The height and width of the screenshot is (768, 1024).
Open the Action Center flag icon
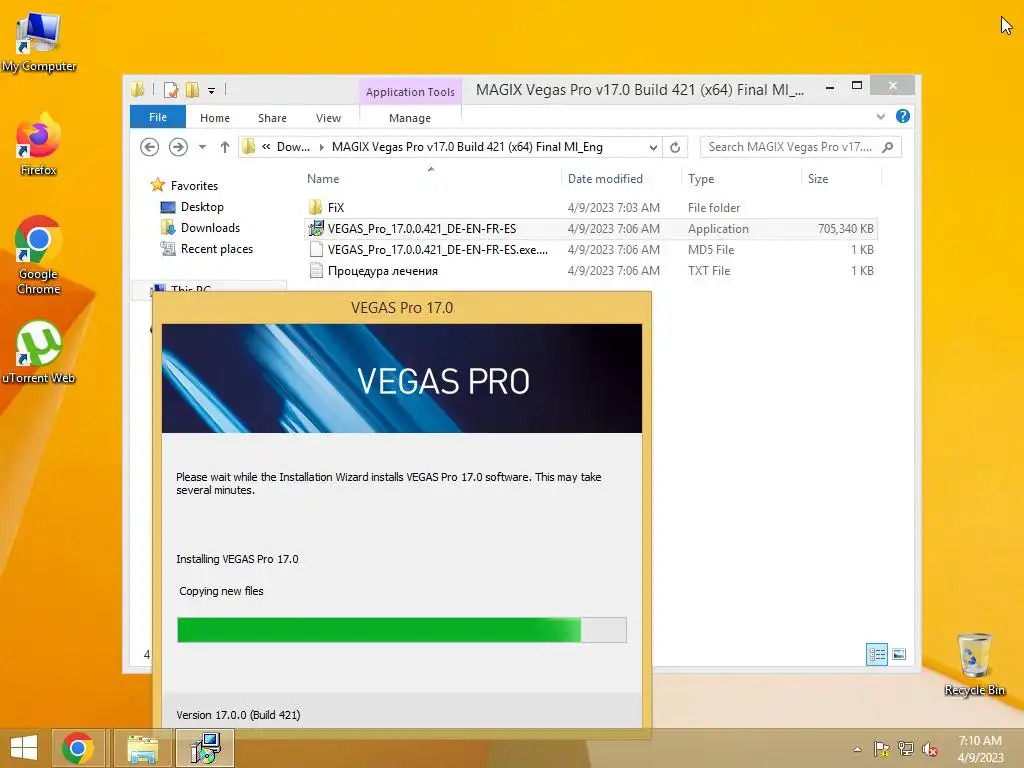882,748
